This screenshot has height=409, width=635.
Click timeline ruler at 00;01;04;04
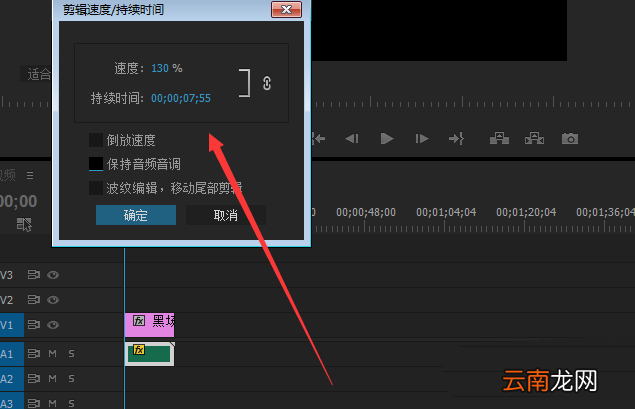[x=446, y=212]
